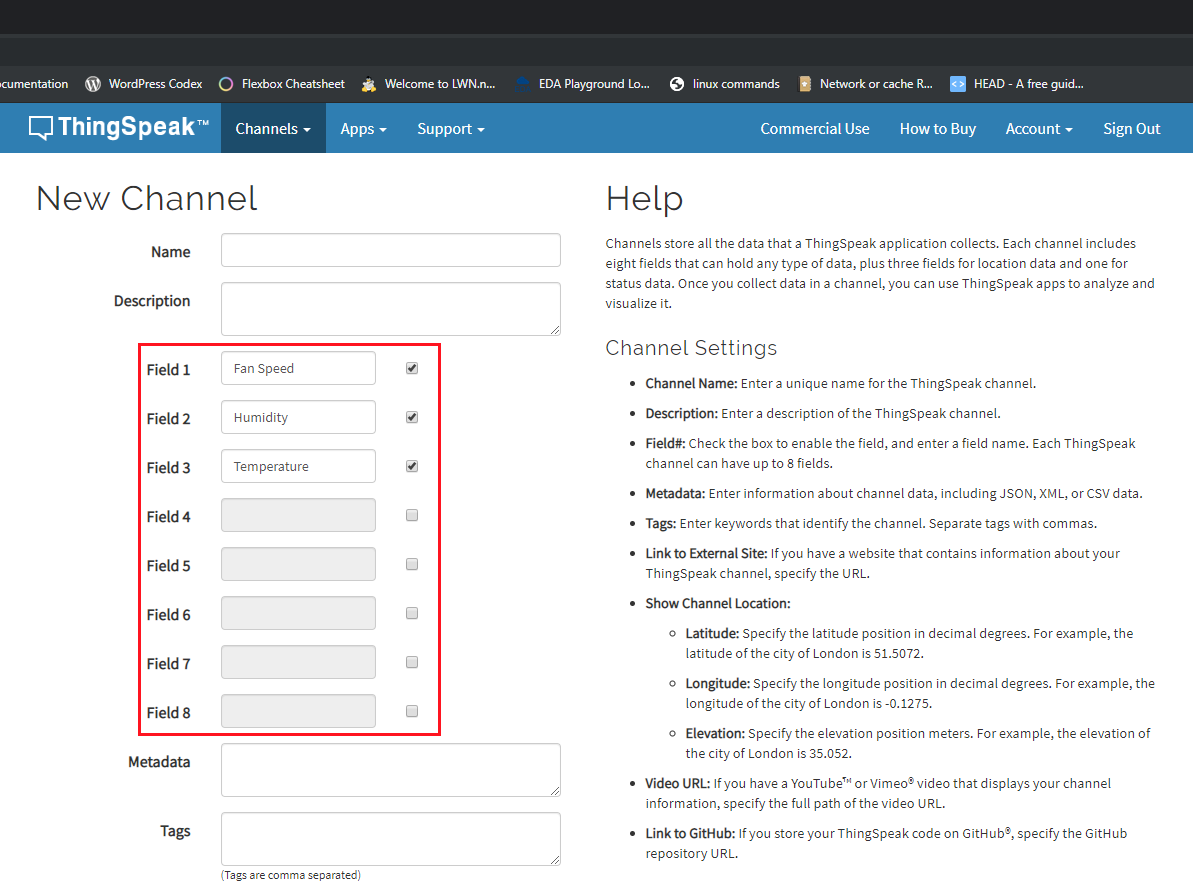The image size is (1193, 885).
Task: Click the channel Name input field
Action: point(391,250)
